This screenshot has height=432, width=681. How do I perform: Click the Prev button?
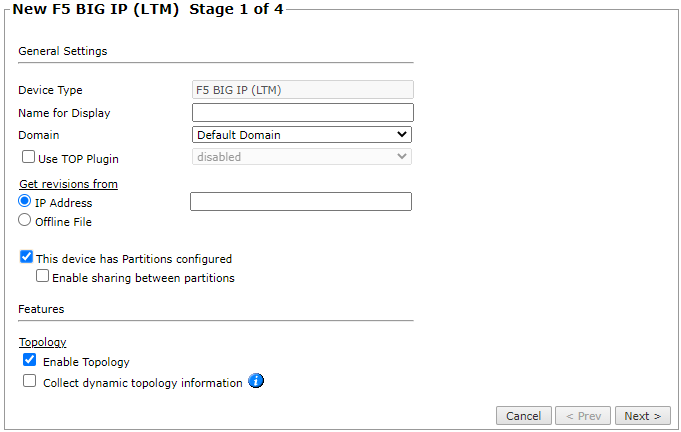click(x=582, y=415)
